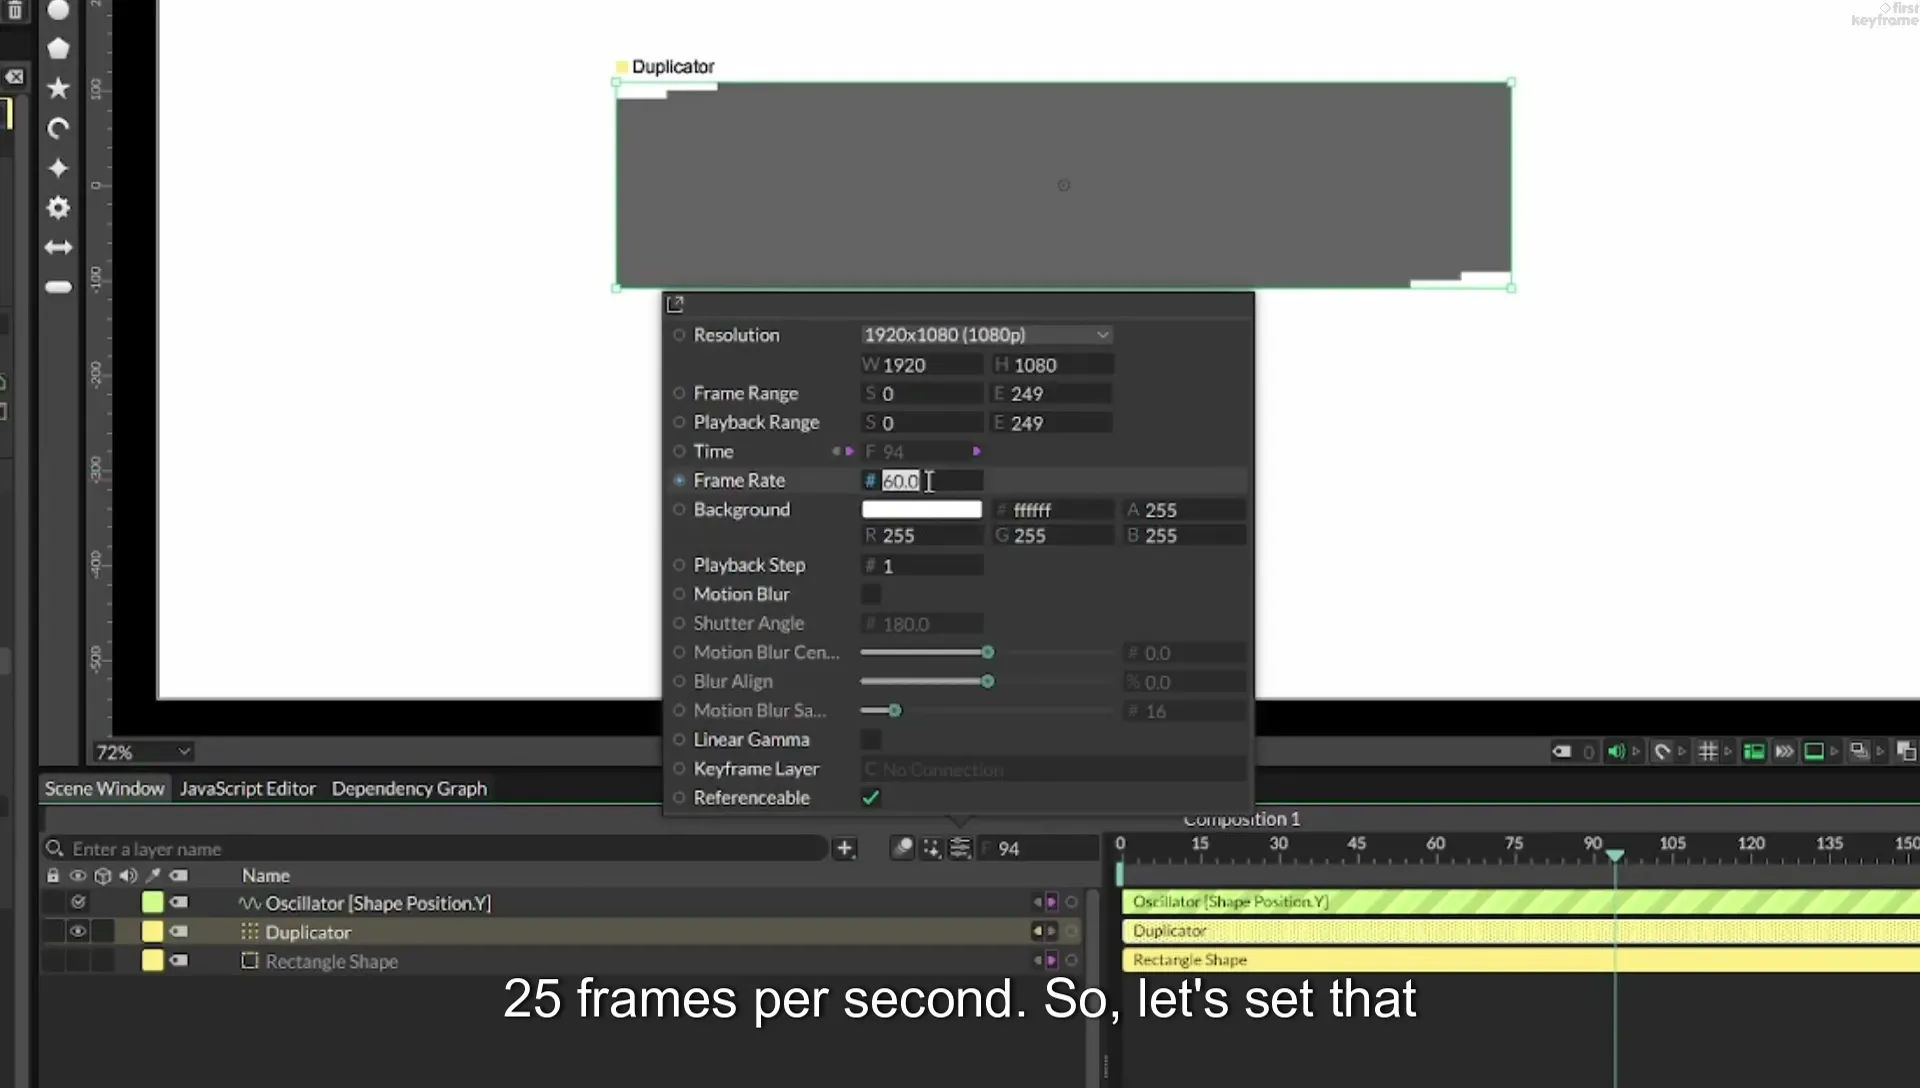Switch to the JavaScript Editor tab
1920x1088 pixels.
[247, 788]
